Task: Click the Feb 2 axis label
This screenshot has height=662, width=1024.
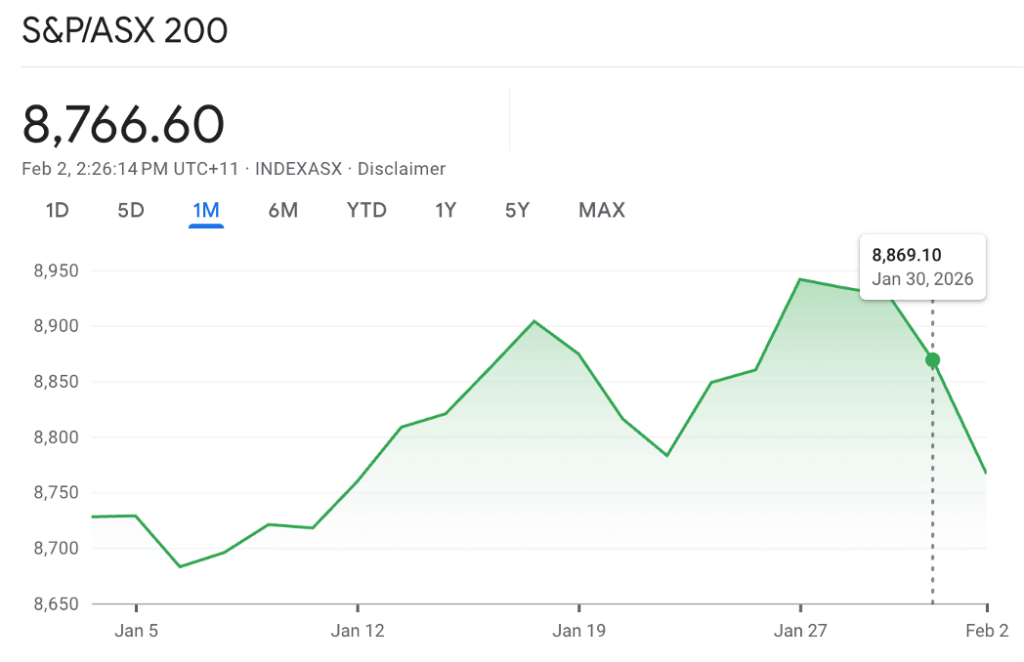Action: (x=985, y=631)
